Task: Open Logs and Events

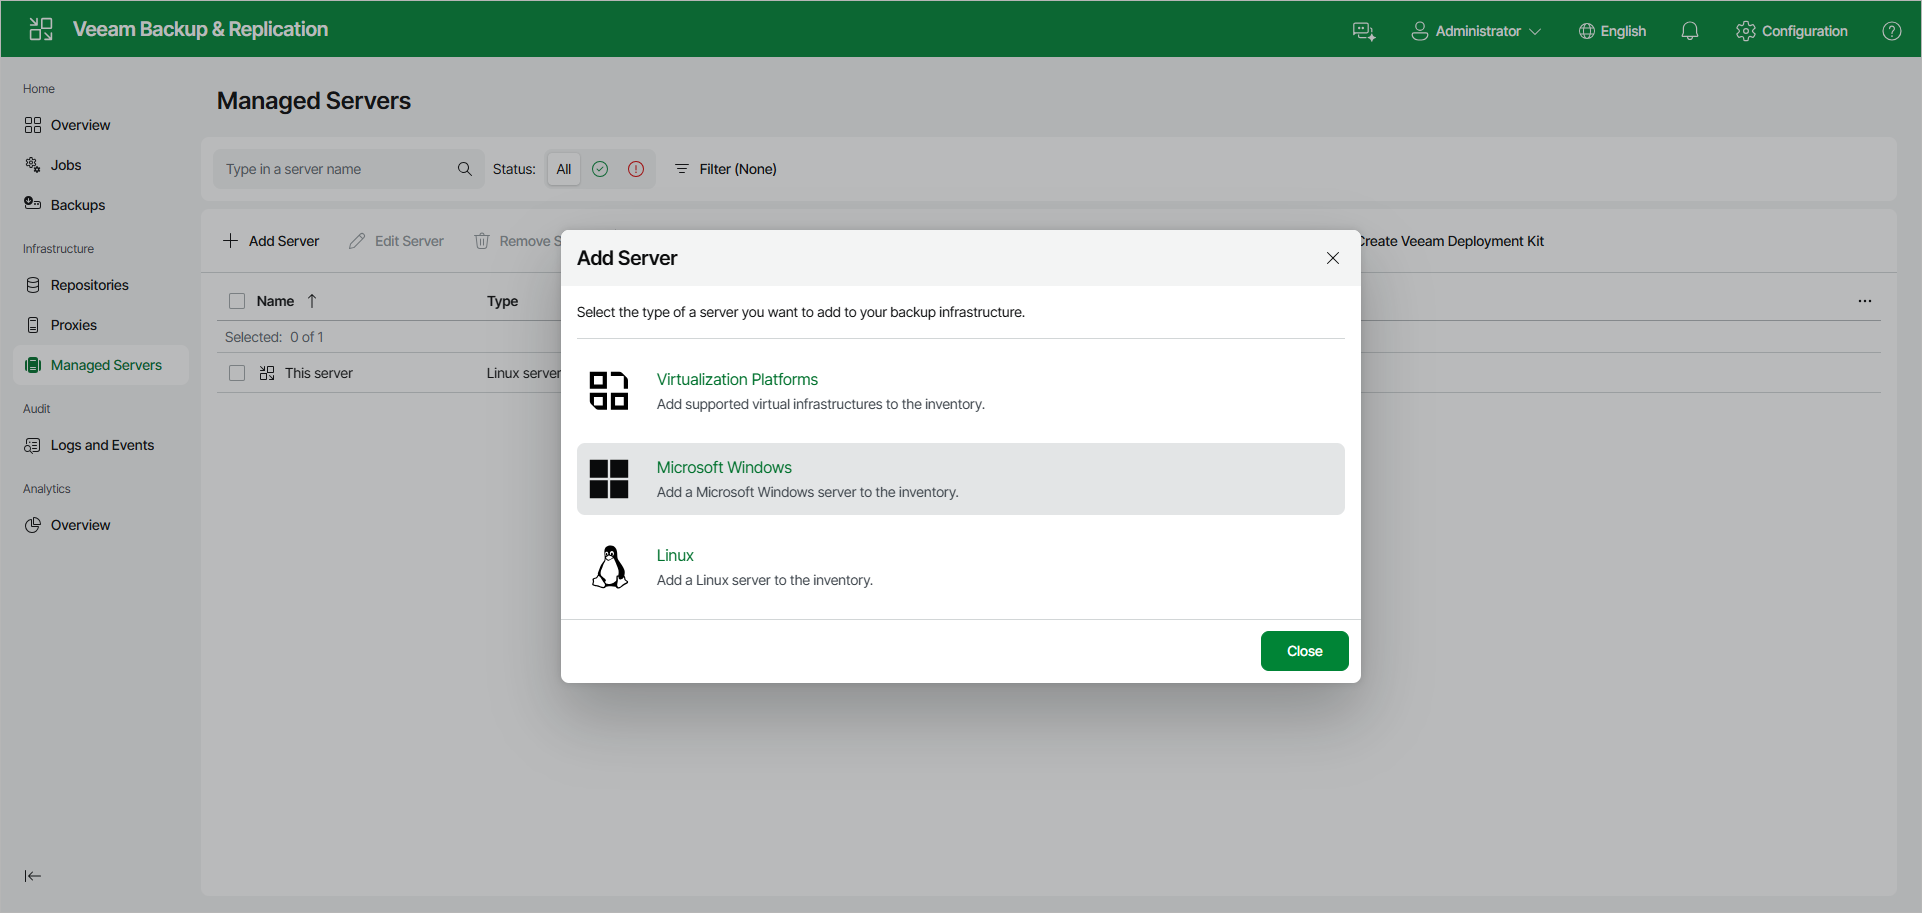Action: click(x=101, y=445)
